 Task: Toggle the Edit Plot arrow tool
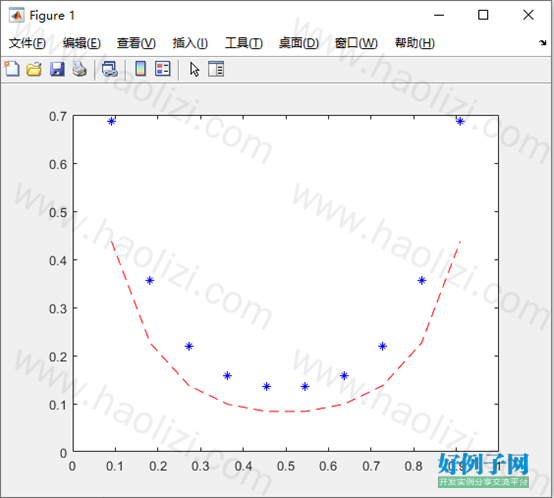(194, 69)
